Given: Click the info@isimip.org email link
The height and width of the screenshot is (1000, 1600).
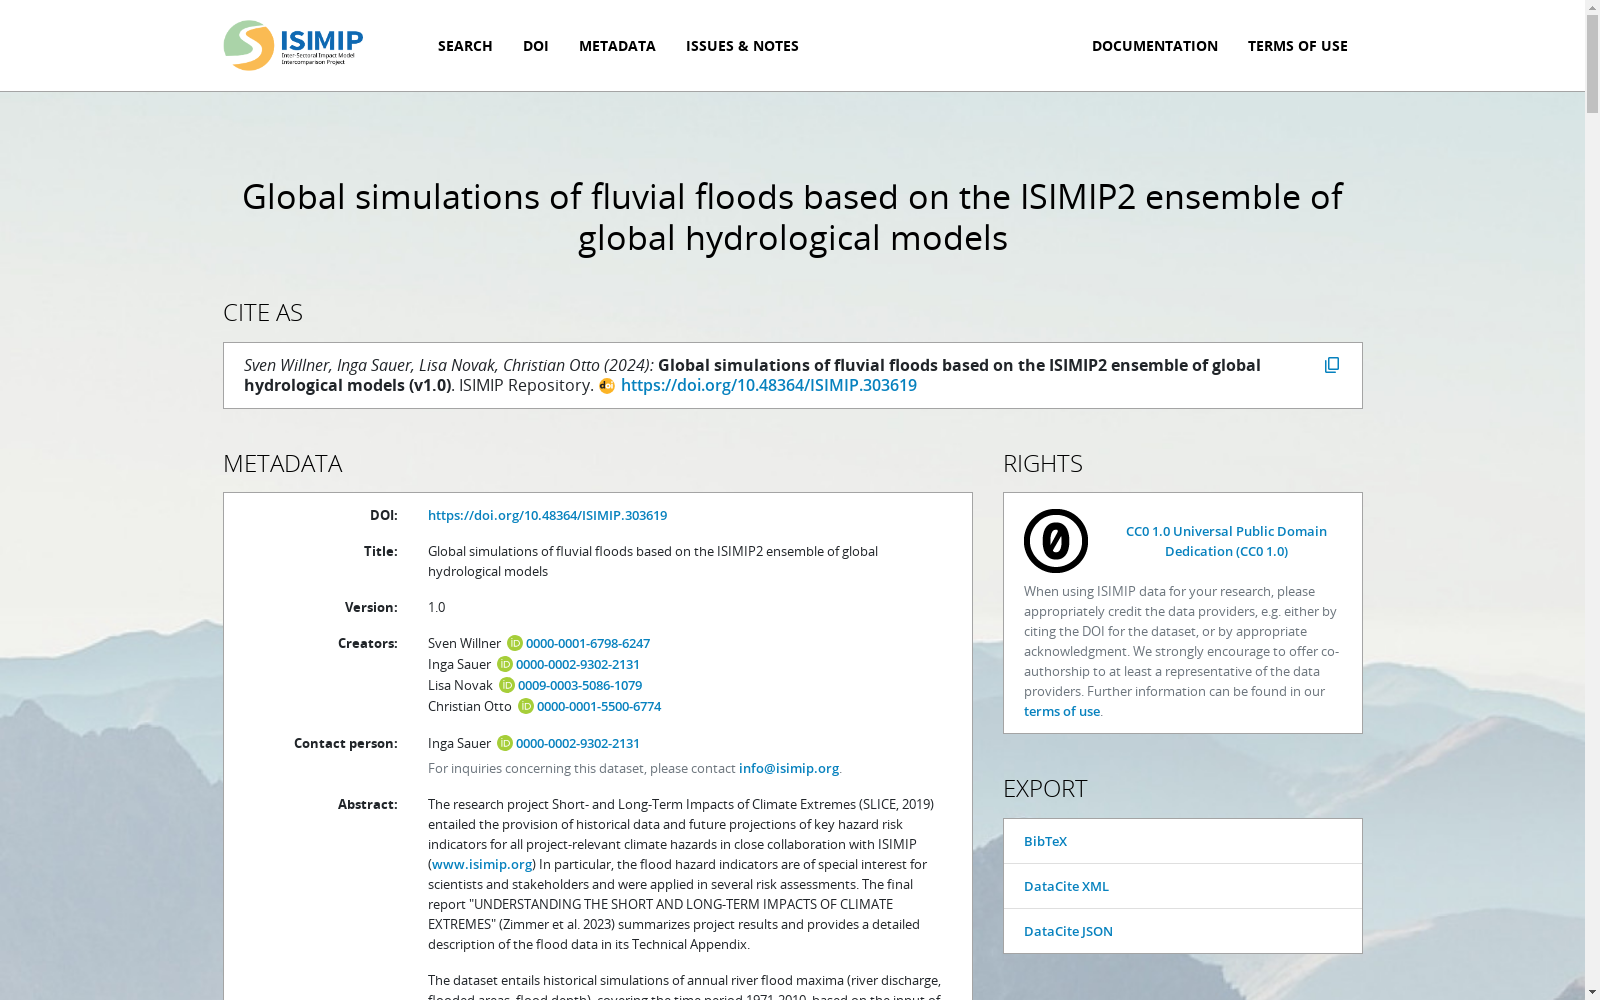Looking at the screenshot, I should pos(789,768).
